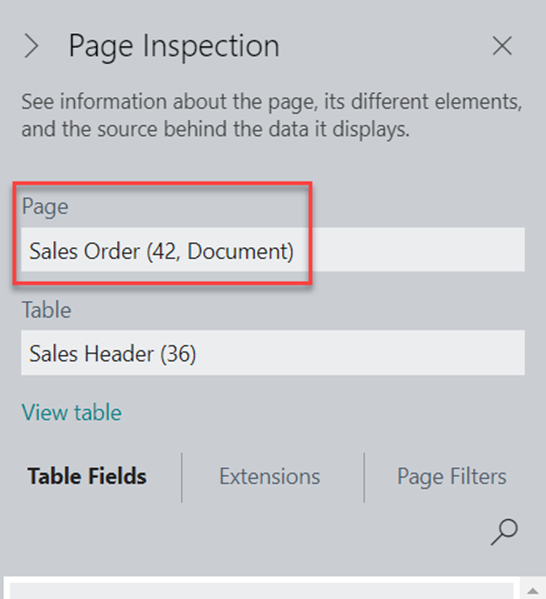Screen dimensions: 546x599
Task: Click the table fields list area below the tabs
Action: coord(261,591)
